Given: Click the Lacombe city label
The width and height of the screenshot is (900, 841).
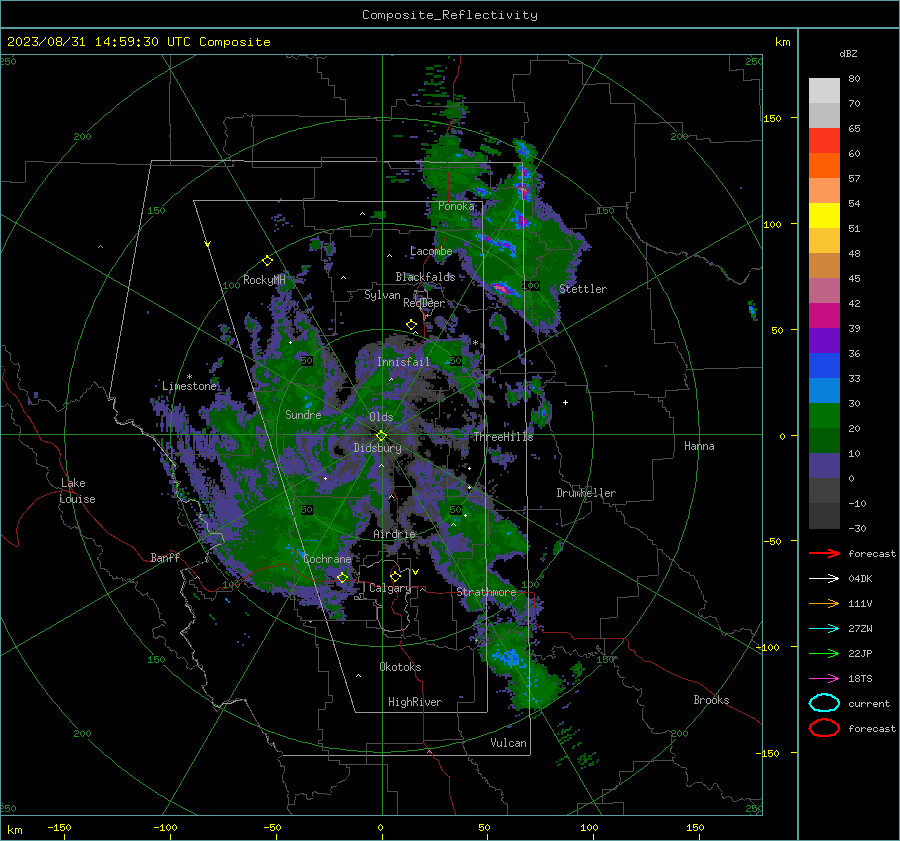Looking at the screenshot, I should [x=431, y=251].
